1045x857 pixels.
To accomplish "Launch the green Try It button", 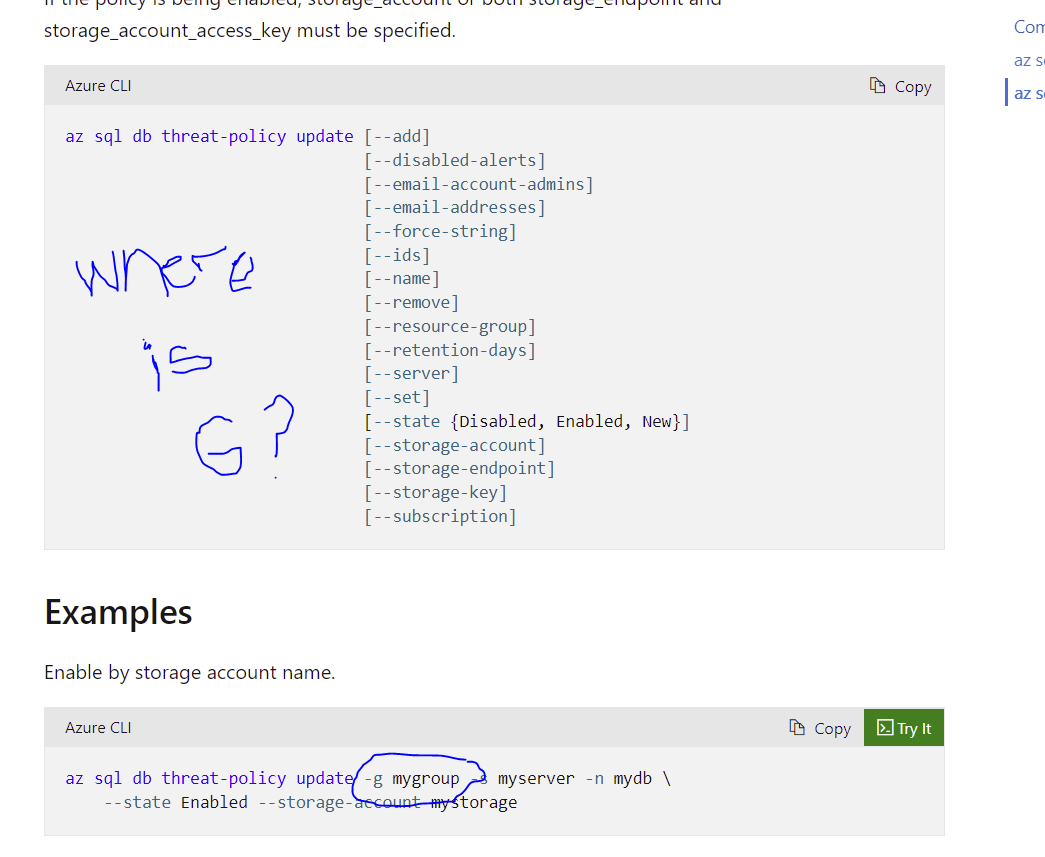I will [903, 728].
